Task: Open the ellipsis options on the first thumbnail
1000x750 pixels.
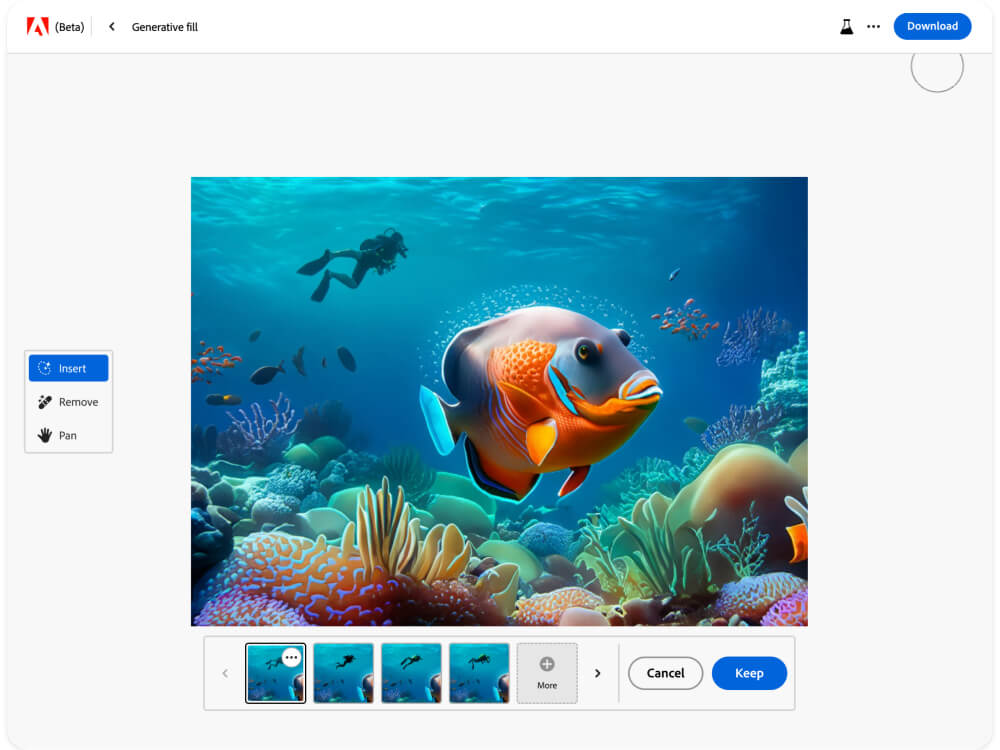Action: [291, 657]
